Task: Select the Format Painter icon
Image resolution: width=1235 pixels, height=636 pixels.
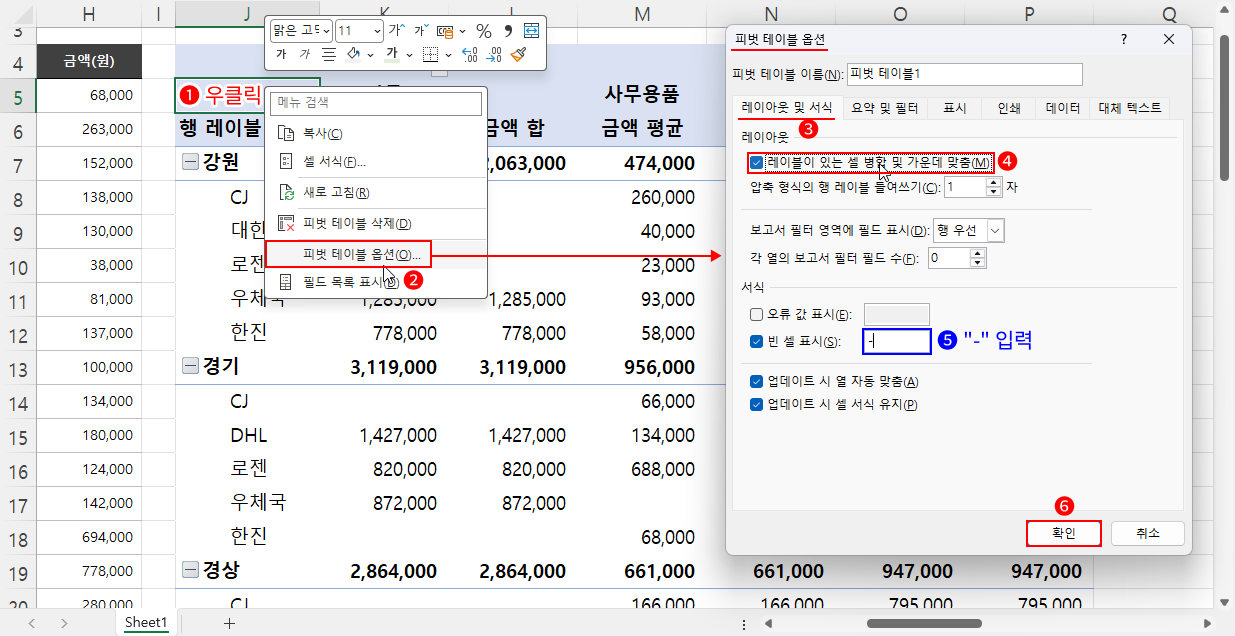Action: tap(520, 55)
